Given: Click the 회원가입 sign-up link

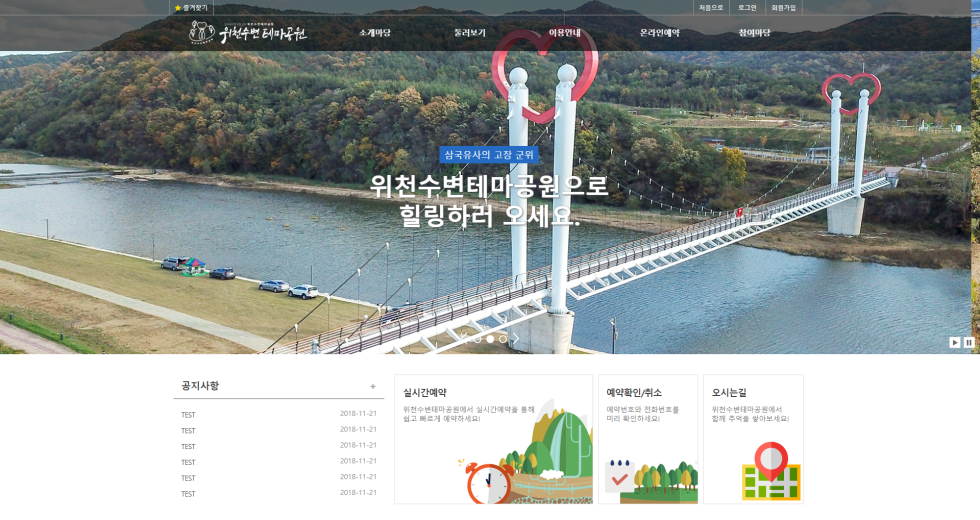Looking at the screenshot, I should point(783,7).
